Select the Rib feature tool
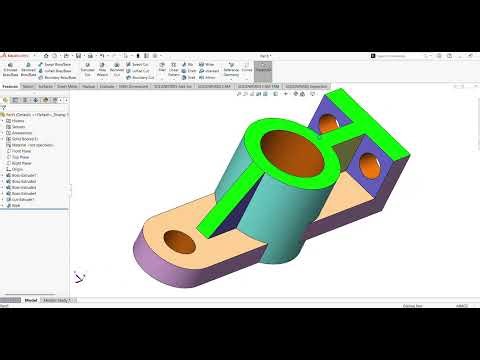Viewport: 480px width, 360px height. coord(187,64)
